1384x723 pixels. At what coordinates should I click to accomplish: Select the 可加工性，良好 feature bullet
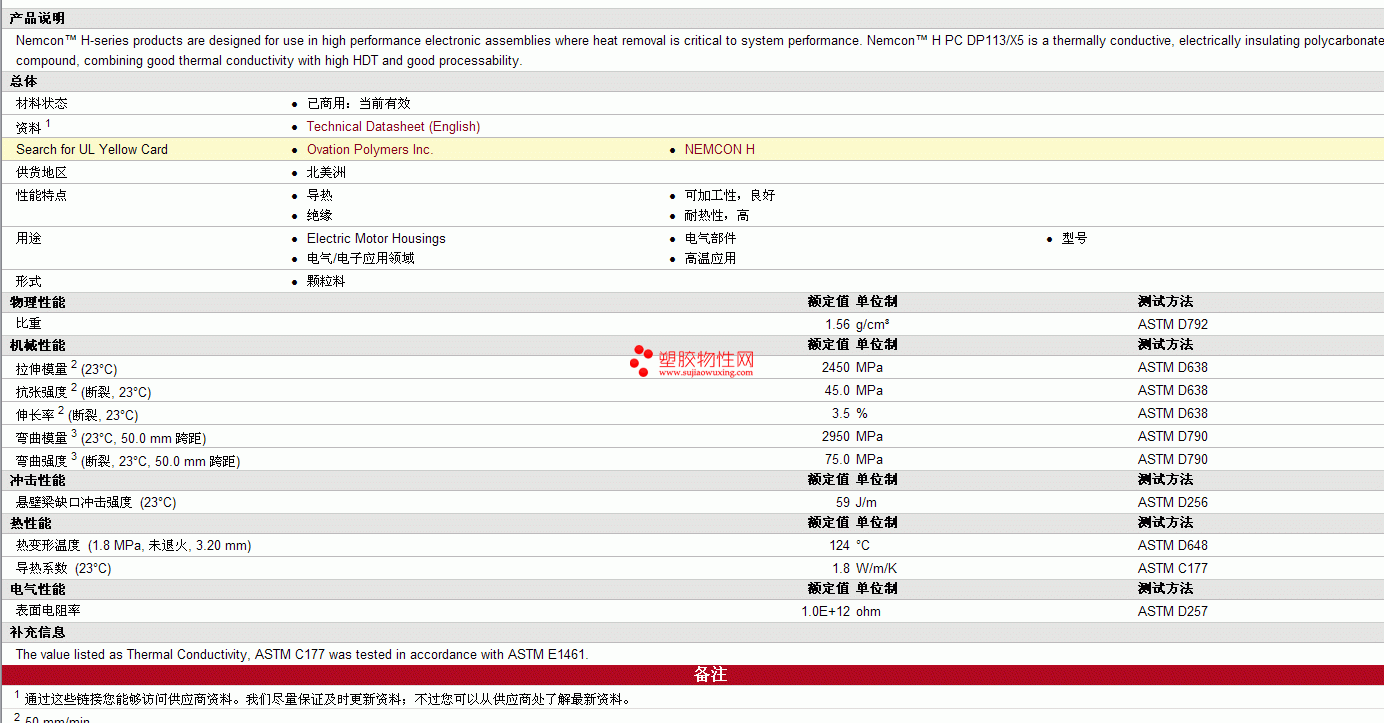pyautogui.click(x=730, y=196)
